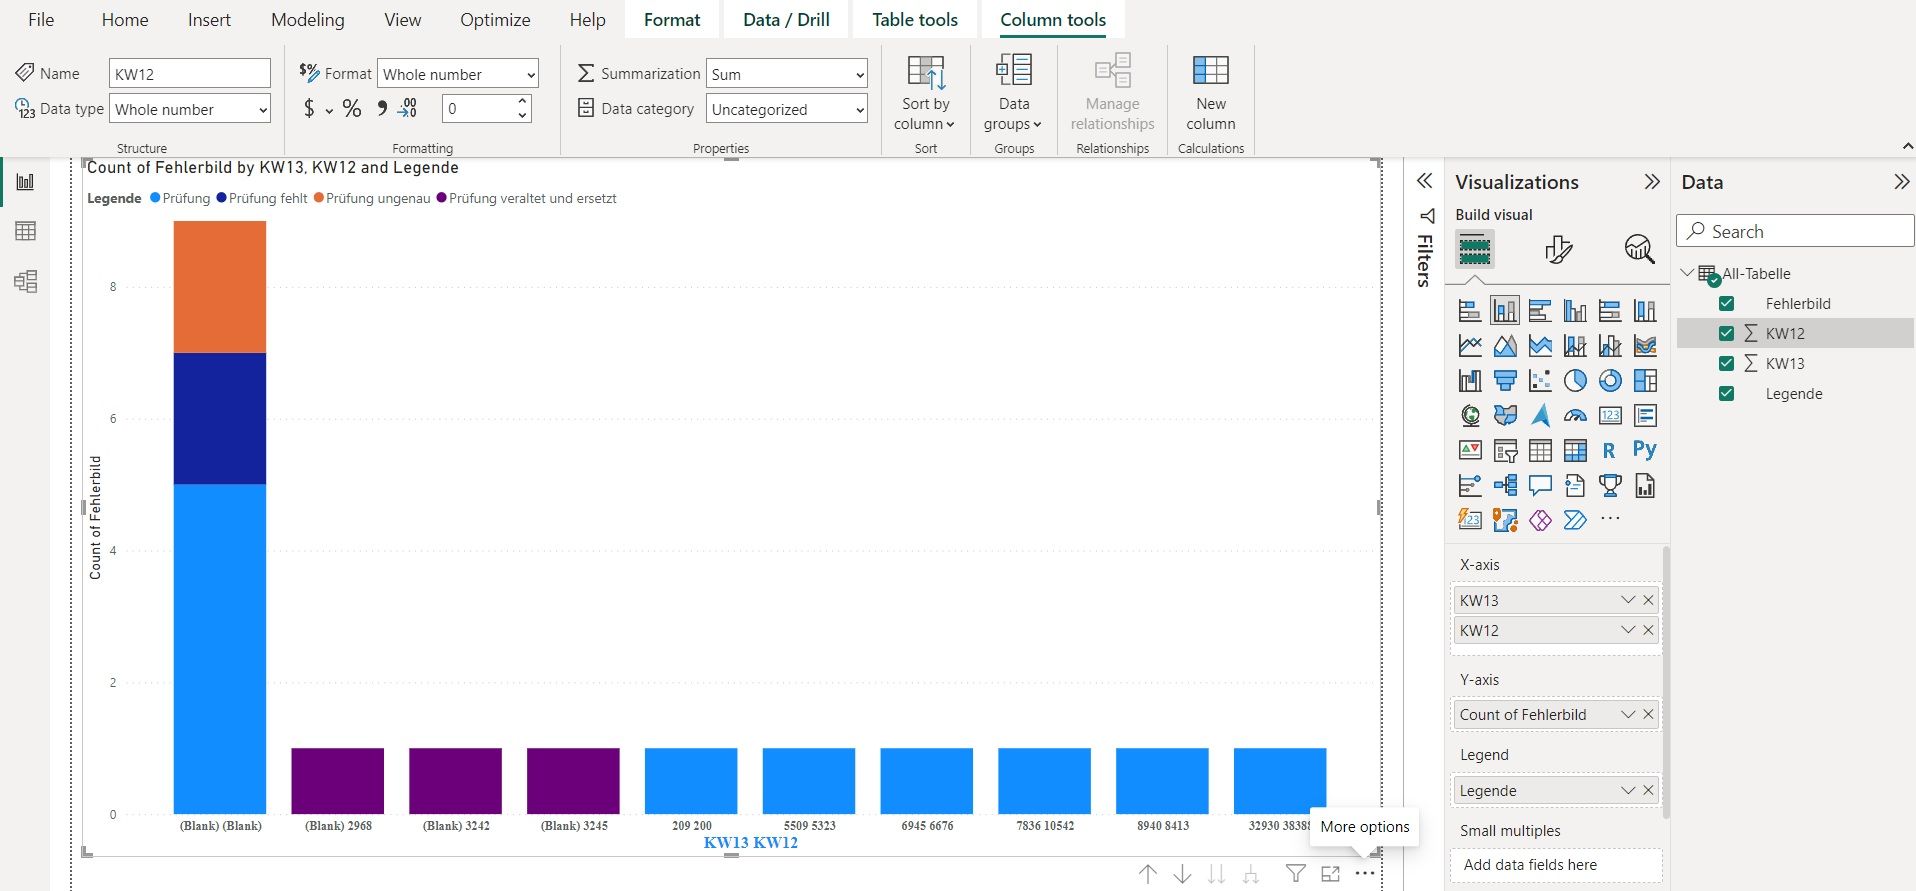Open the Format dropdown showing Whole number
The width and height of the screenshot is (1916, 891).
pyautogui.click(x=458, y=74)
